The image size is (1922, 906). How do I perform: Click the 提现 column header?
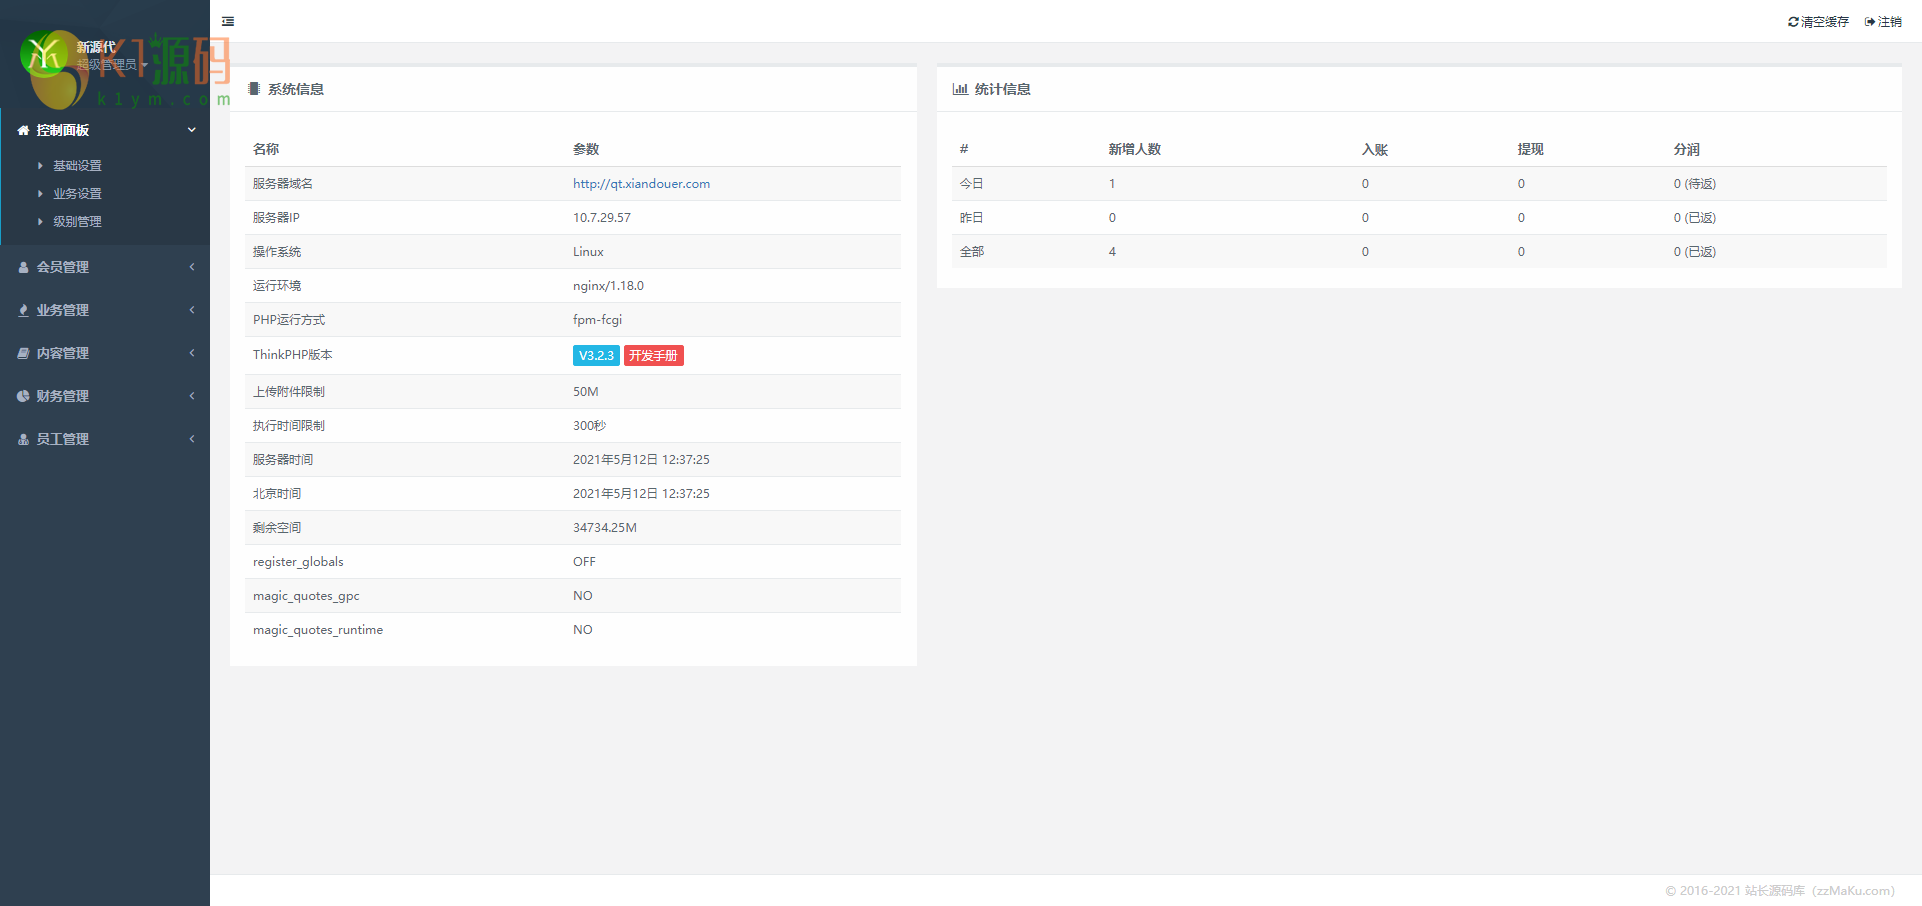pyautogui.click(x=1531, y=149)
